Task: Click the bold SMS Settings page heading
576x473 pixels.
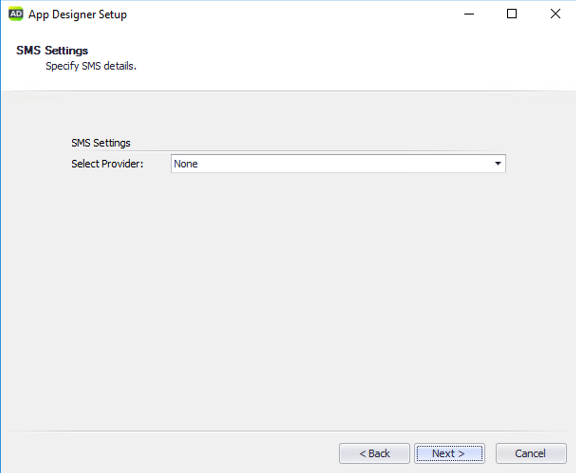Action: [x=52, y=50]
